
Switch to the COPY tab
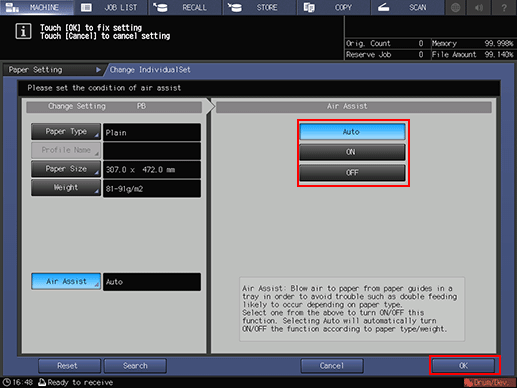(333, 7)
